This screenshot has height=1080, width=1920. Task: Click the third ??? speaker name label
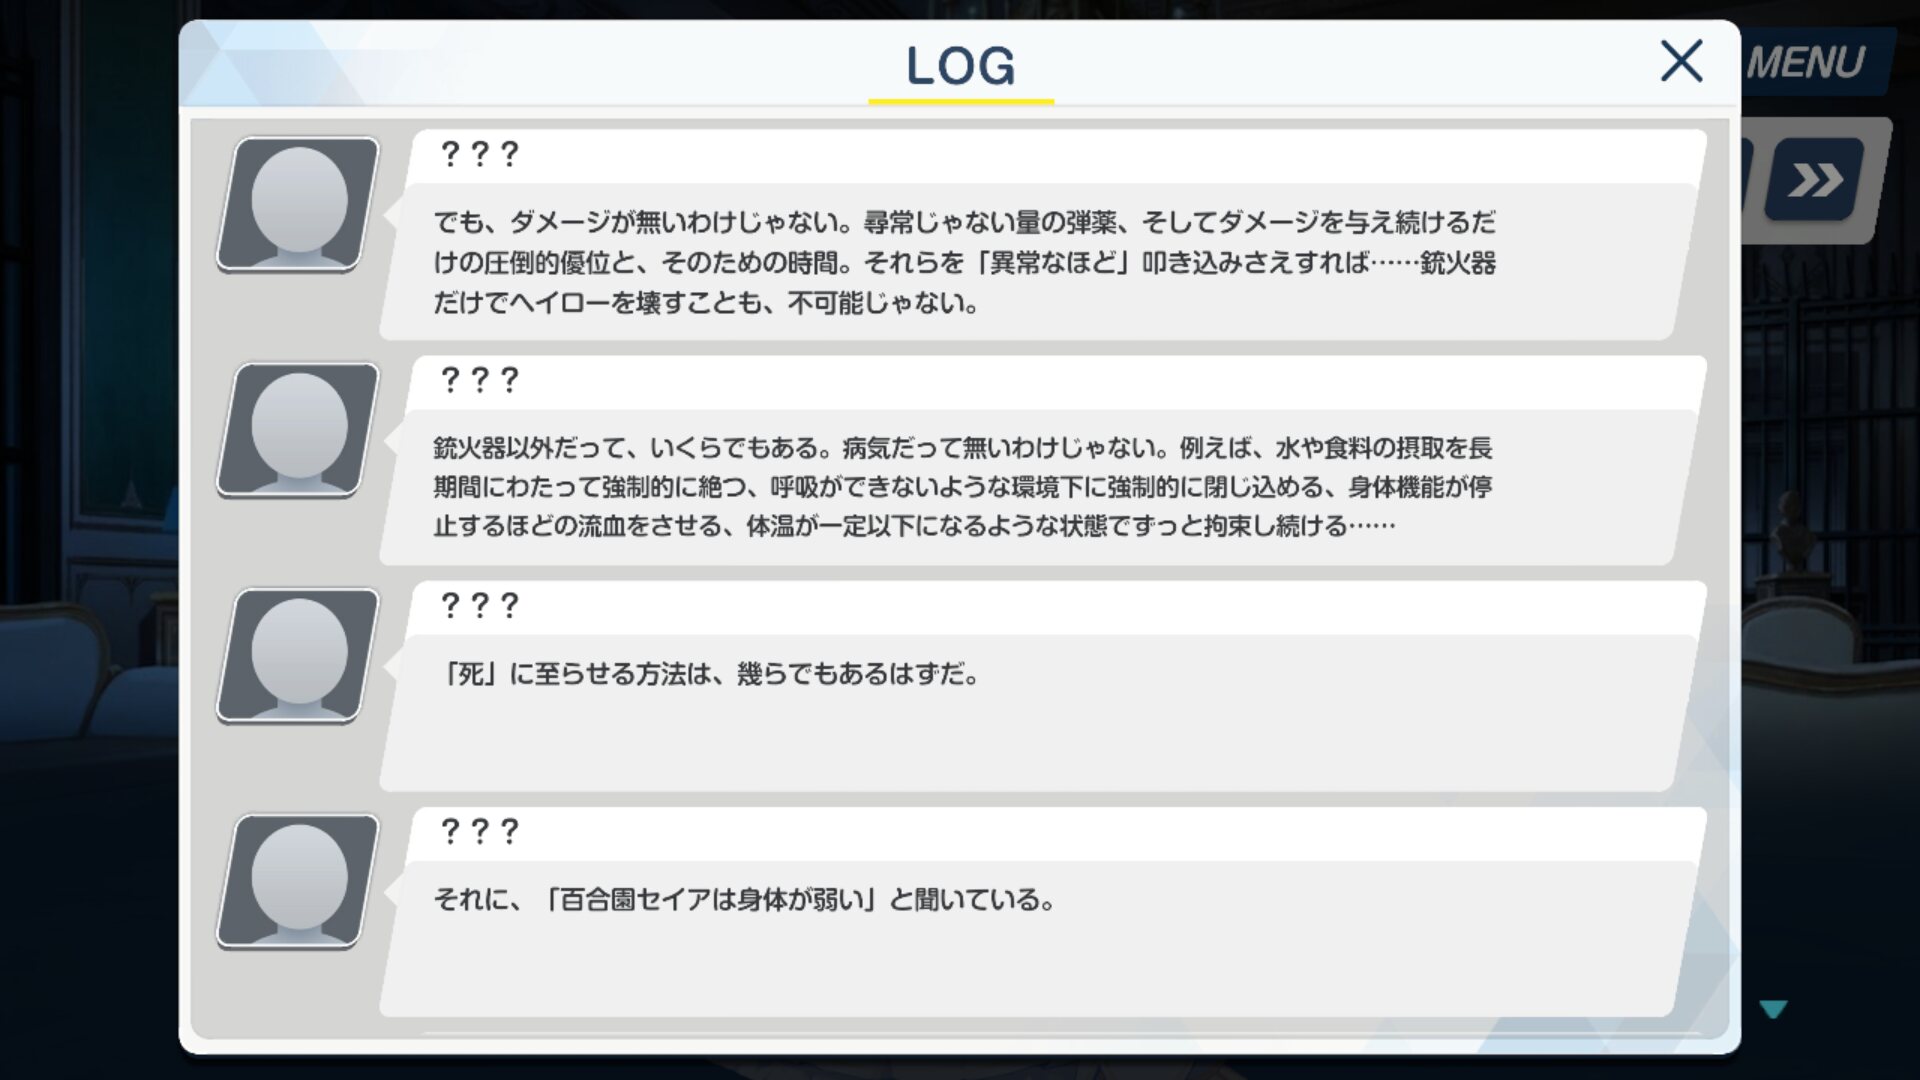(479, 605)
